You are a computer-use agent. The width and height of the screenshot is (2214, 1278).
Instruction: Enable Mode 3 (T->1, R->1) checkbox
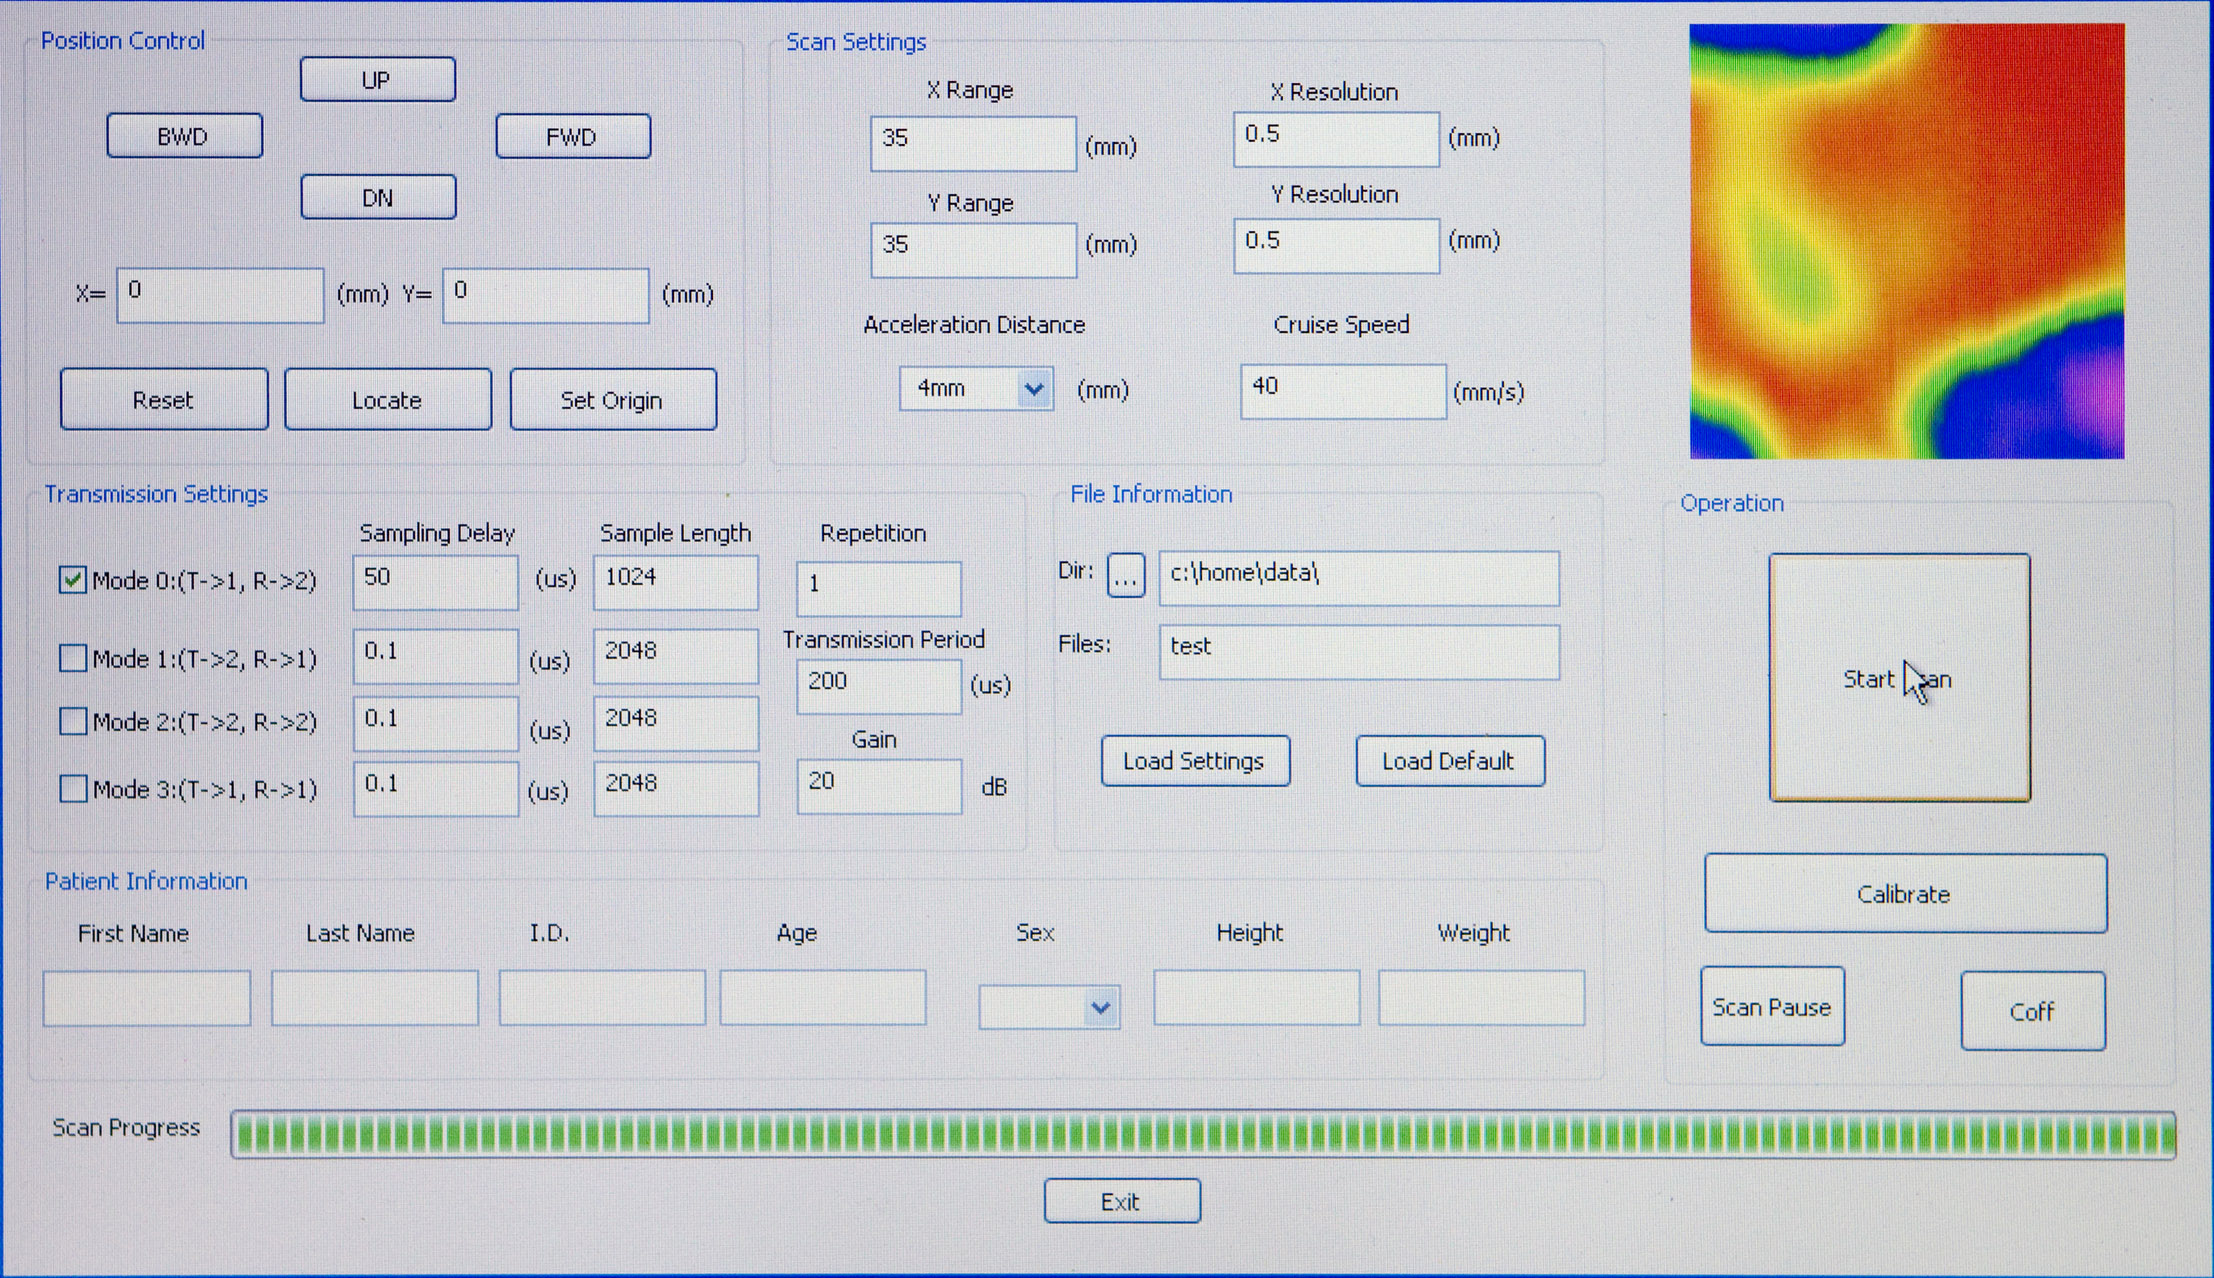pyautogui.click(x=73, y=789)
